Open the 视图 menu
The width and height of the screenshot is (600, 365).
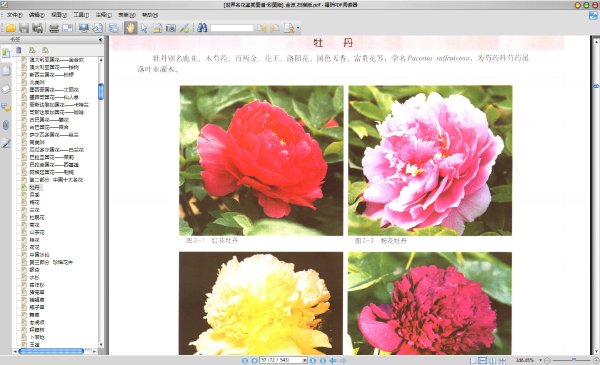pyautogui.click(x=59, y=15)
